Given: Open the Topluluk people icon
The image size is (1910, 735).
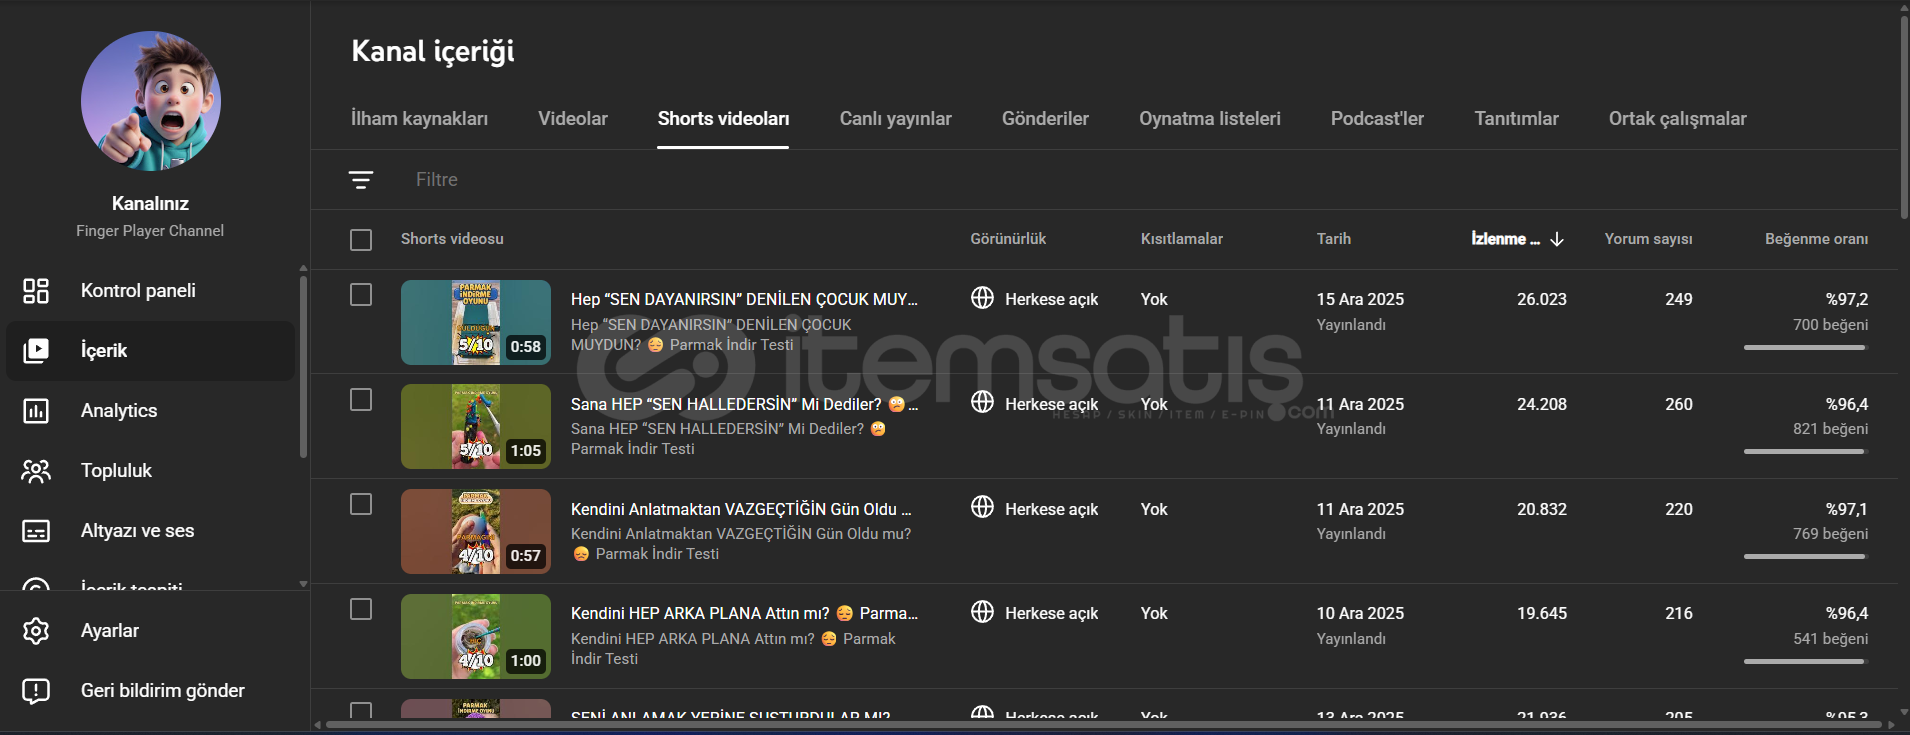Looking at the screenshot, I should pos(36,471).
